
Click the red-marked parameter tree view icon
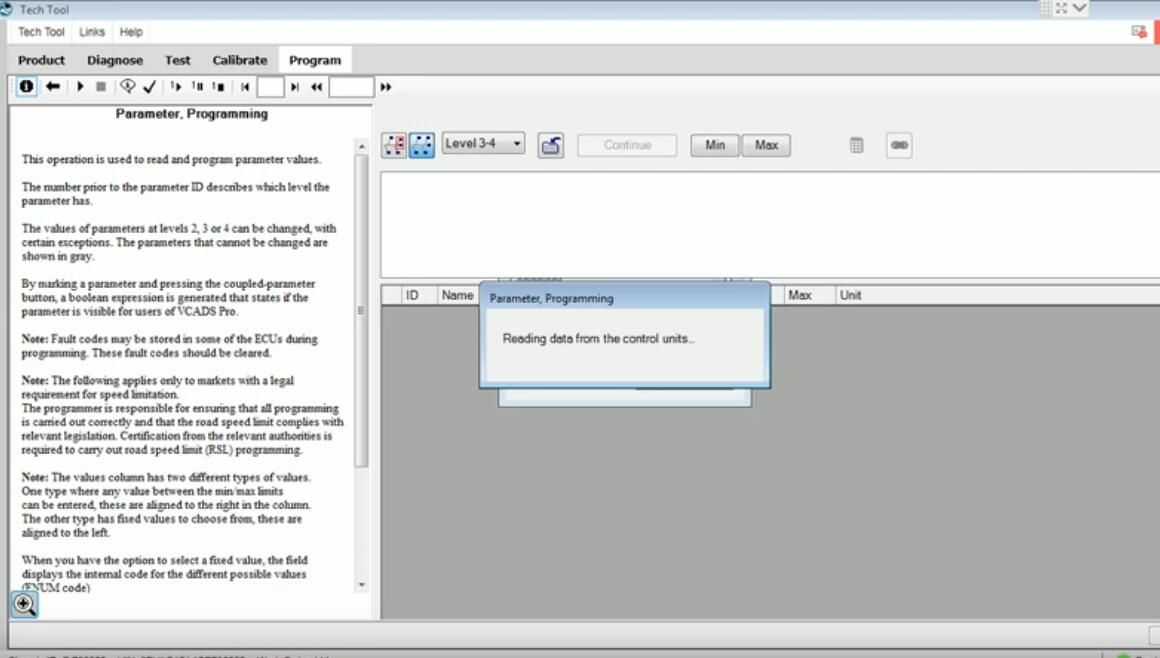[x=394, y=145]
